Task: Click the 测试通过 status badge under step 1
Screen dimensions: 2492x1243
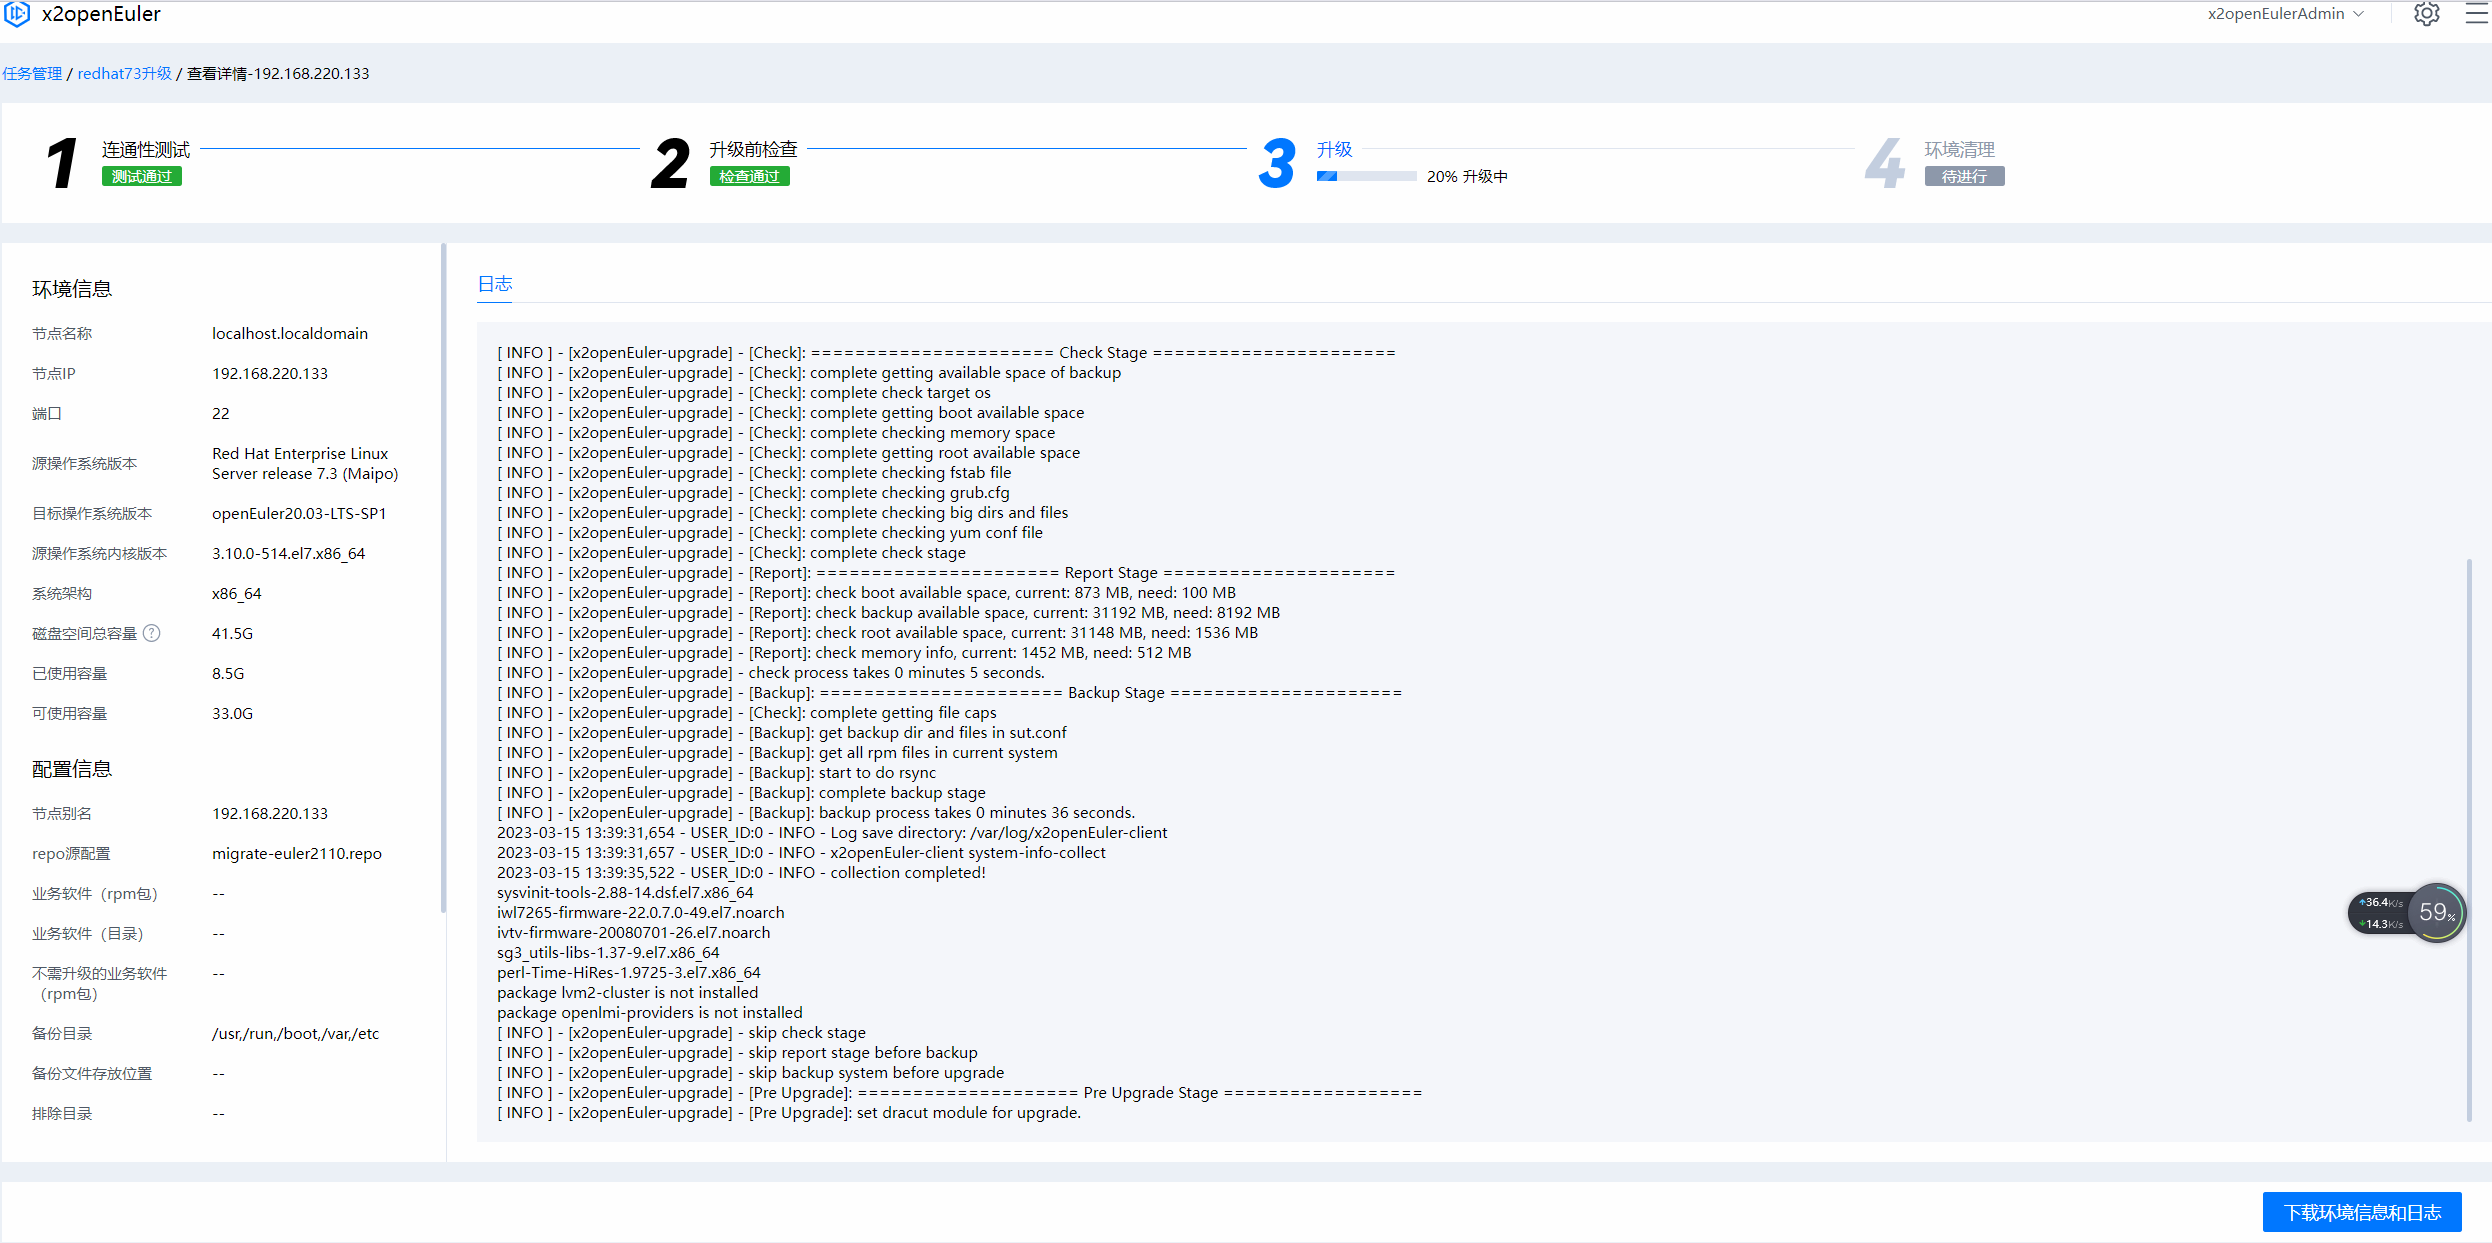Action: 141,176
